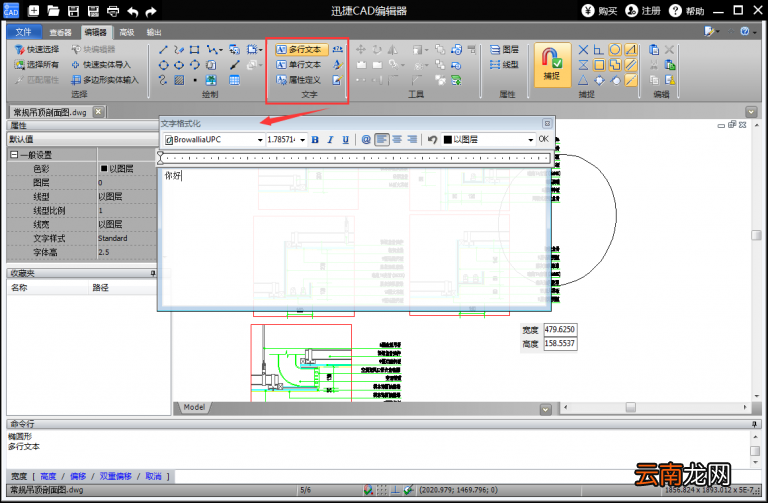Viewport: 768px width, 503px height.
Task: Switch to the 查看器 ribbon tab
Action: point(60,32)
